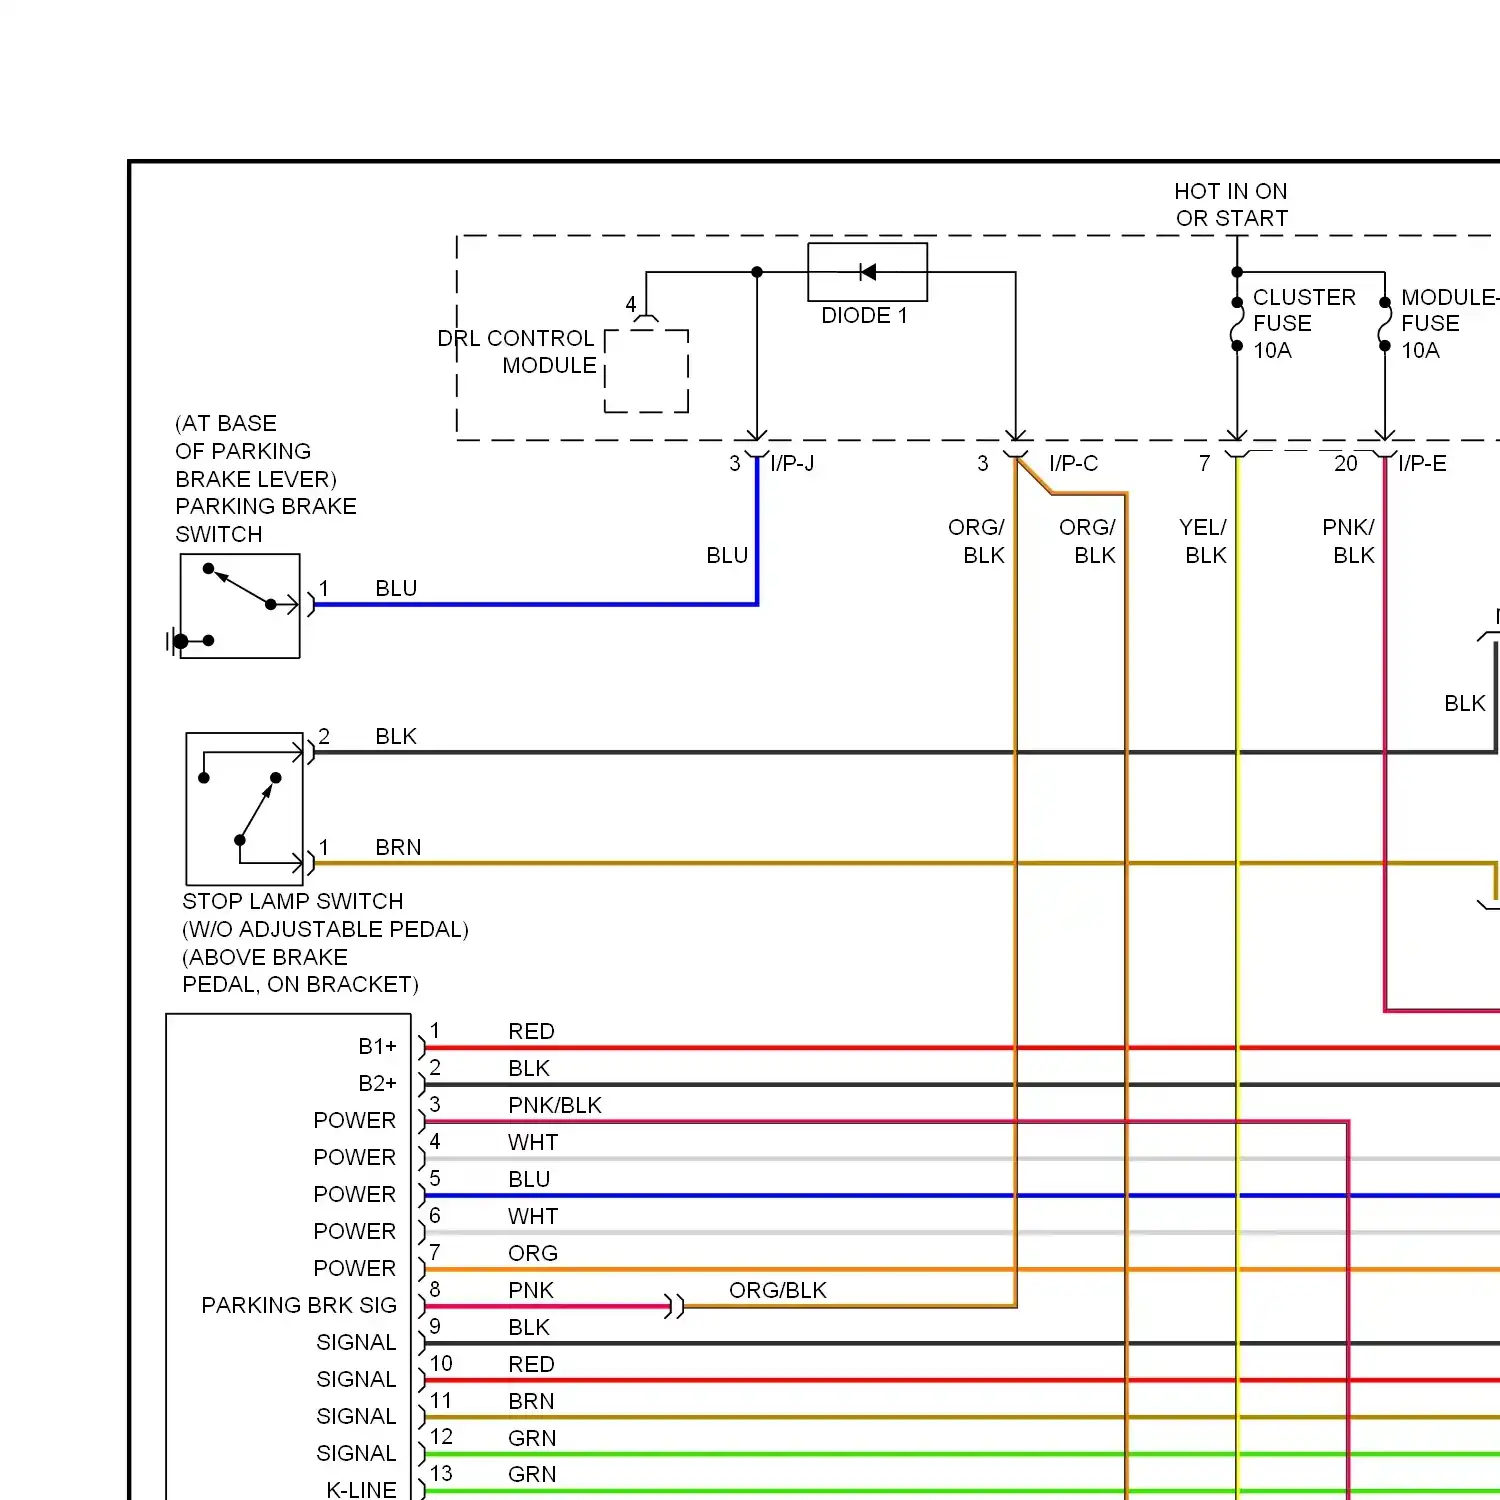Click the inline connector symbol on the PNK pin 8 wire

pyautogui.click(x=675, y=1306)
